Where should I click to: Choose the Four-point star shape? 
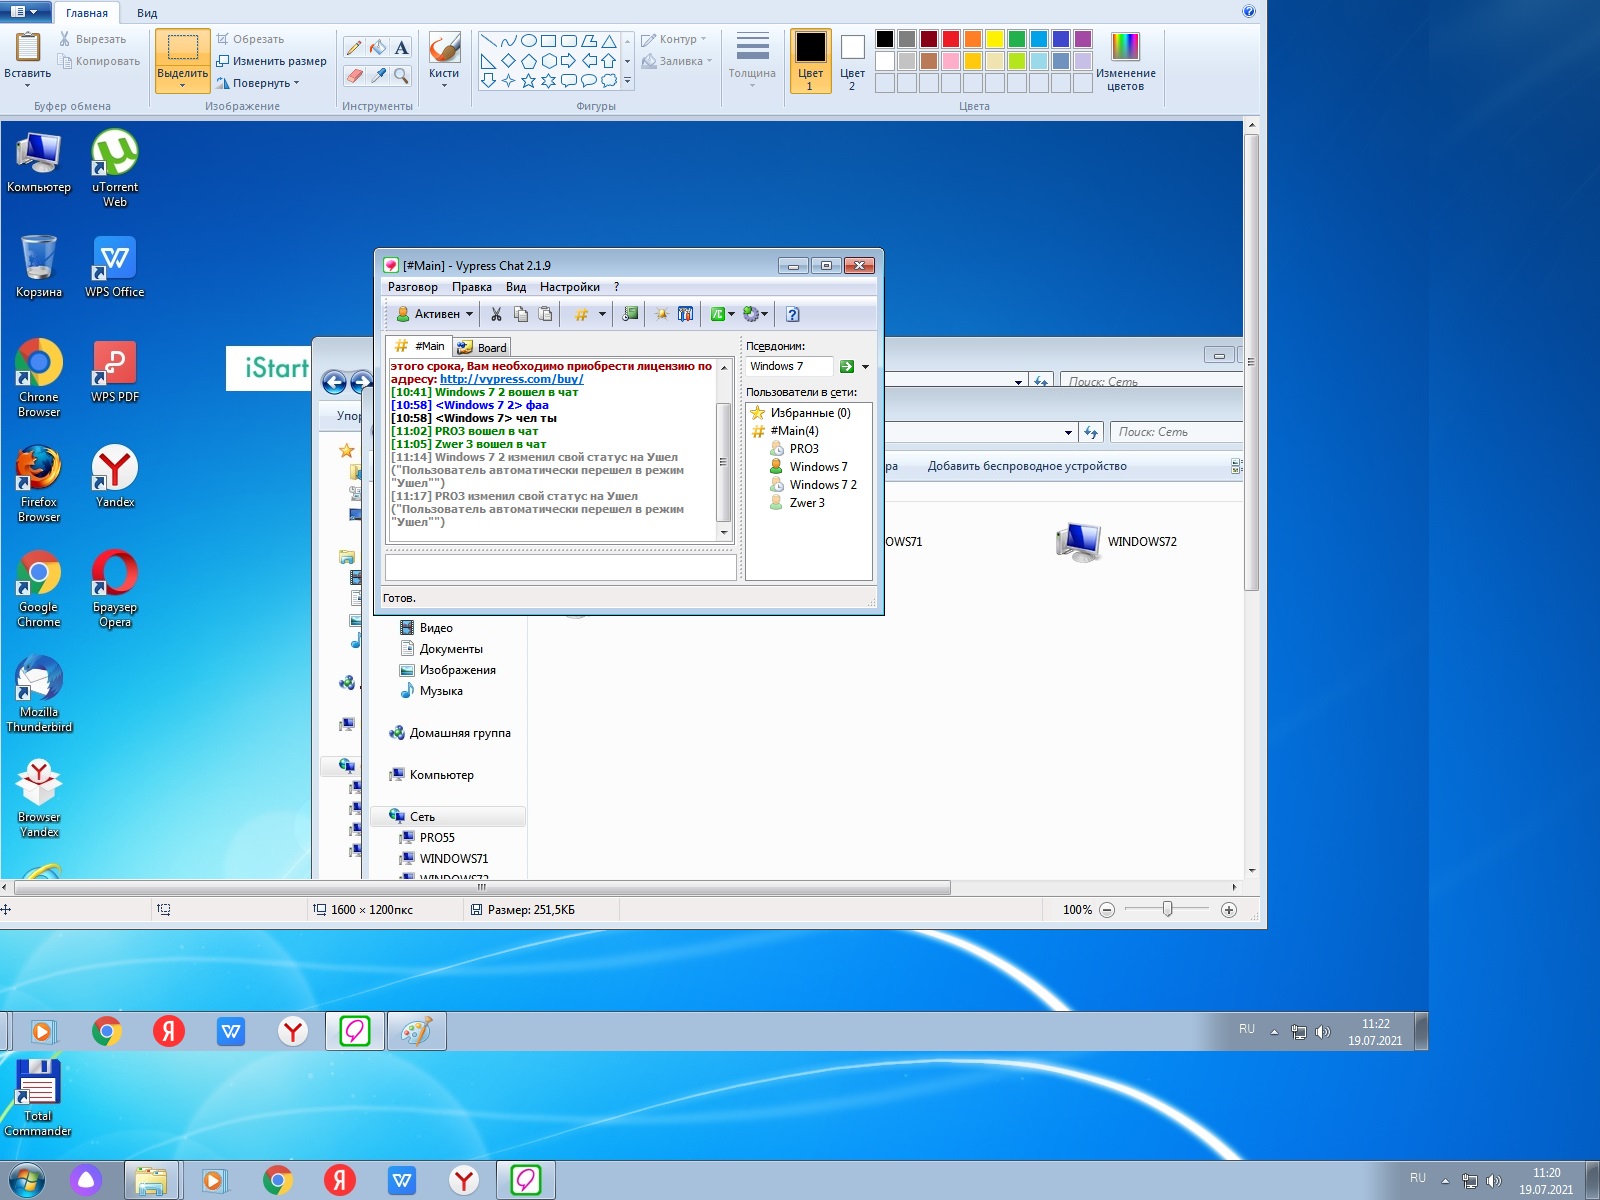(509, 80)
